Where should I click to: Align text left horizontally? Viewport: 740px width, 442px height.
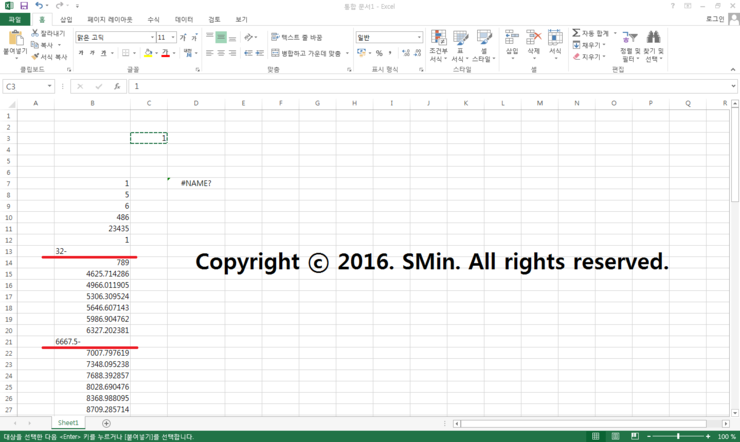(210, 53)
